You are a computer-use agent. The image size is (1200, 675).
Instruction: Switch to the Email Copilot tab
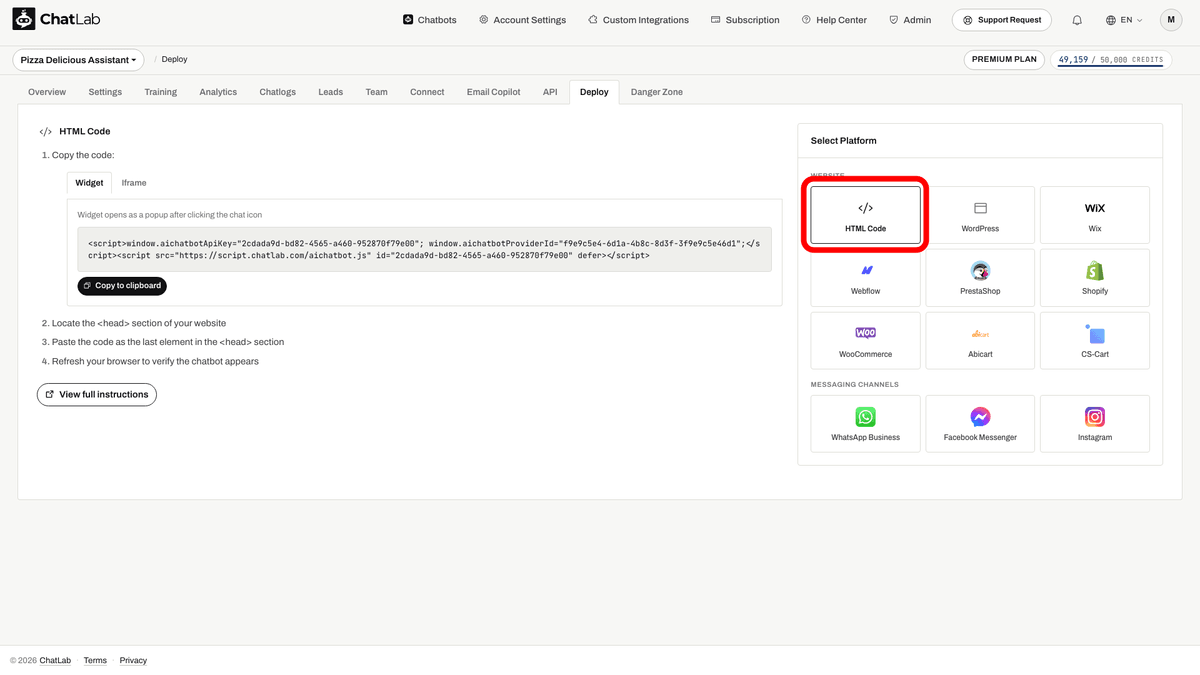(494, 92)
